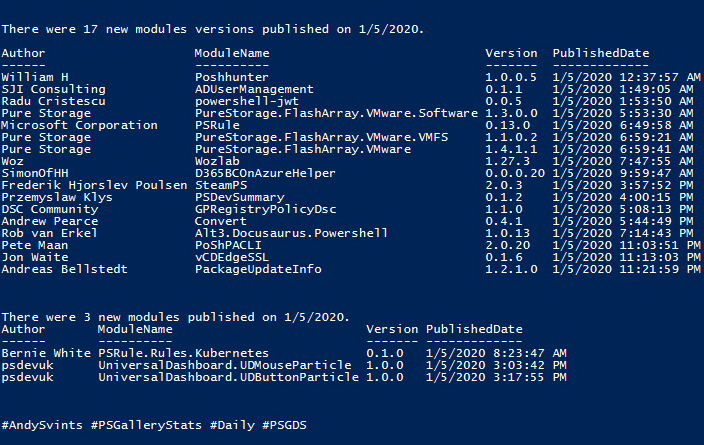Select PureStorage.FlashArray.VMware.Software text
Image resolution: width=704 pixels, height=445 pixels.
[x=336, y=113]
